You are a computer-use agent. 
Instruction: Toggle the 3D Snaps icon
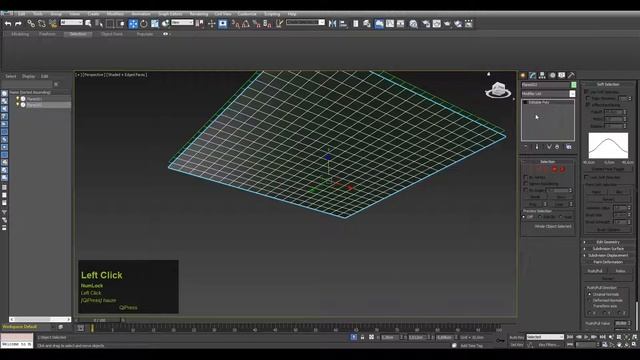236,24
